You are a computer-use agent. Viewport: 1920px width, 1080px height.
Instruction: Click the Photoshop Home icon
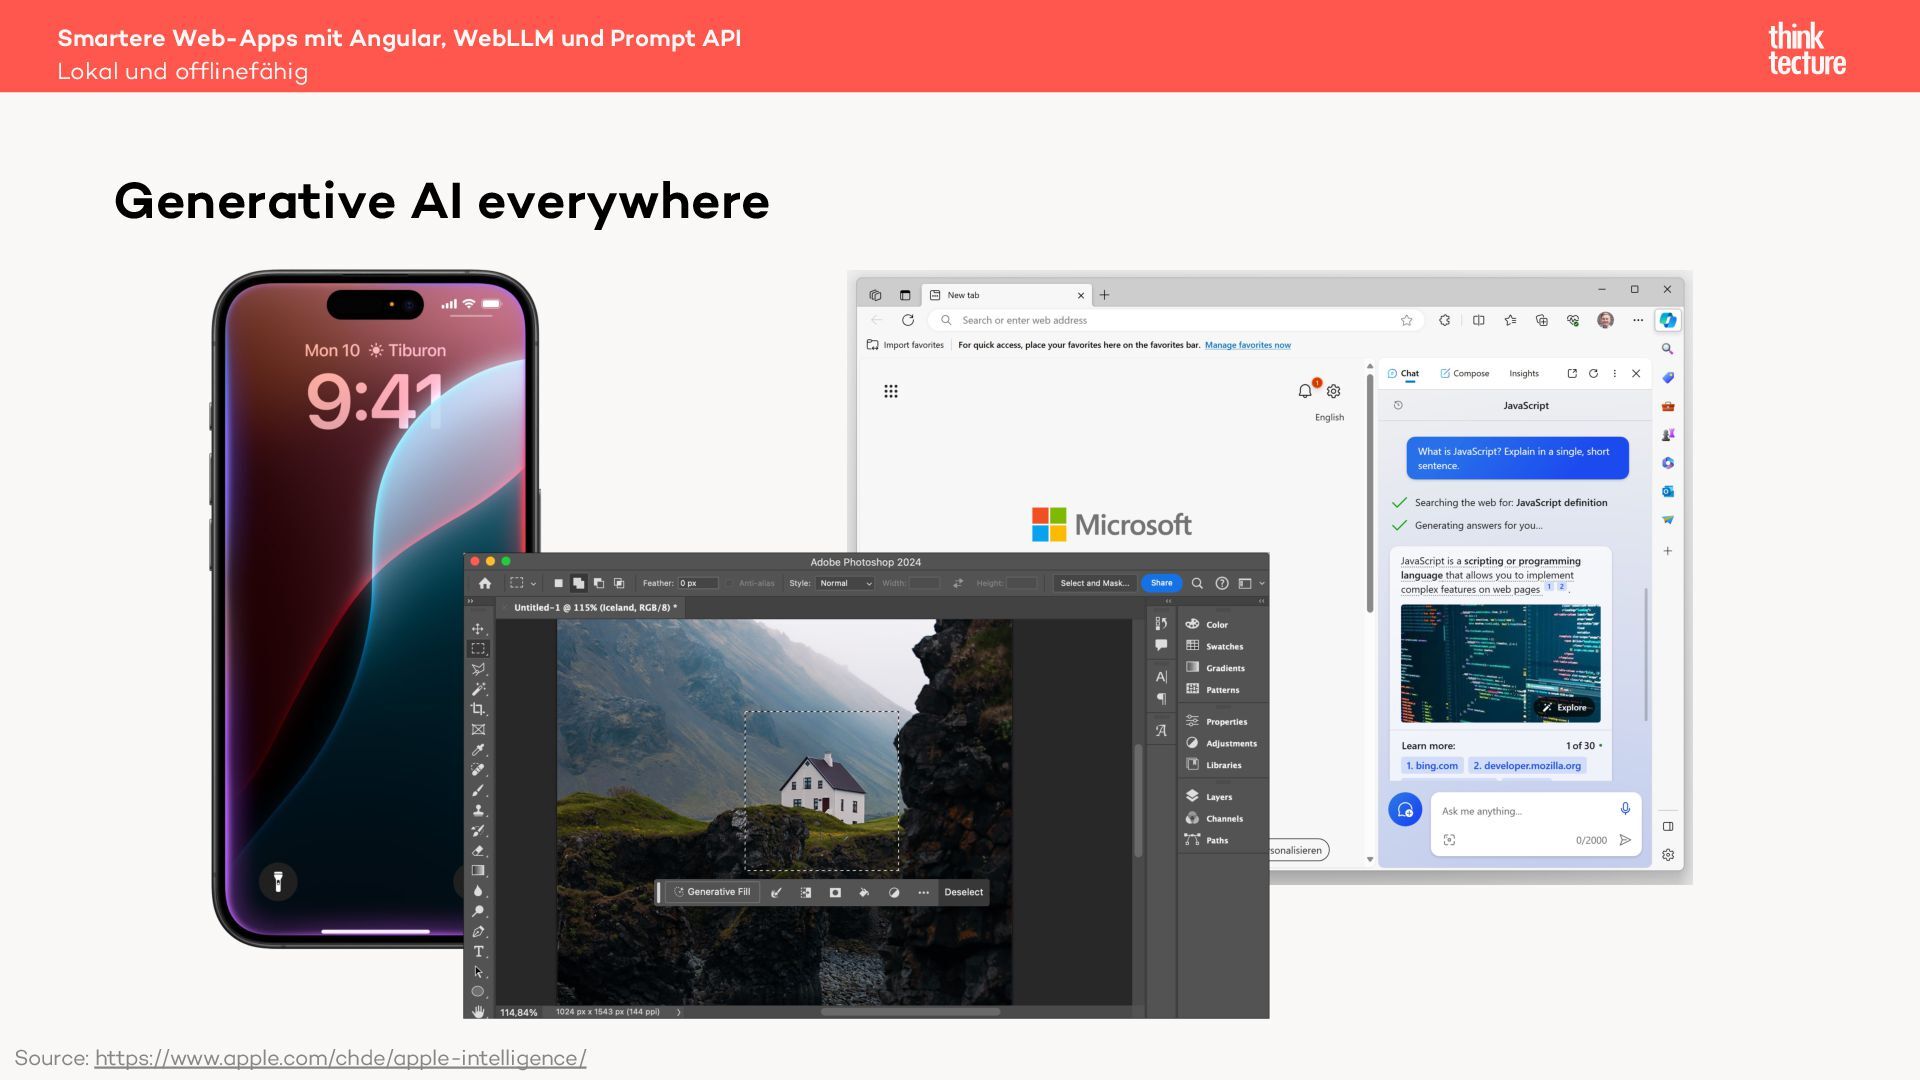(485, 583)
